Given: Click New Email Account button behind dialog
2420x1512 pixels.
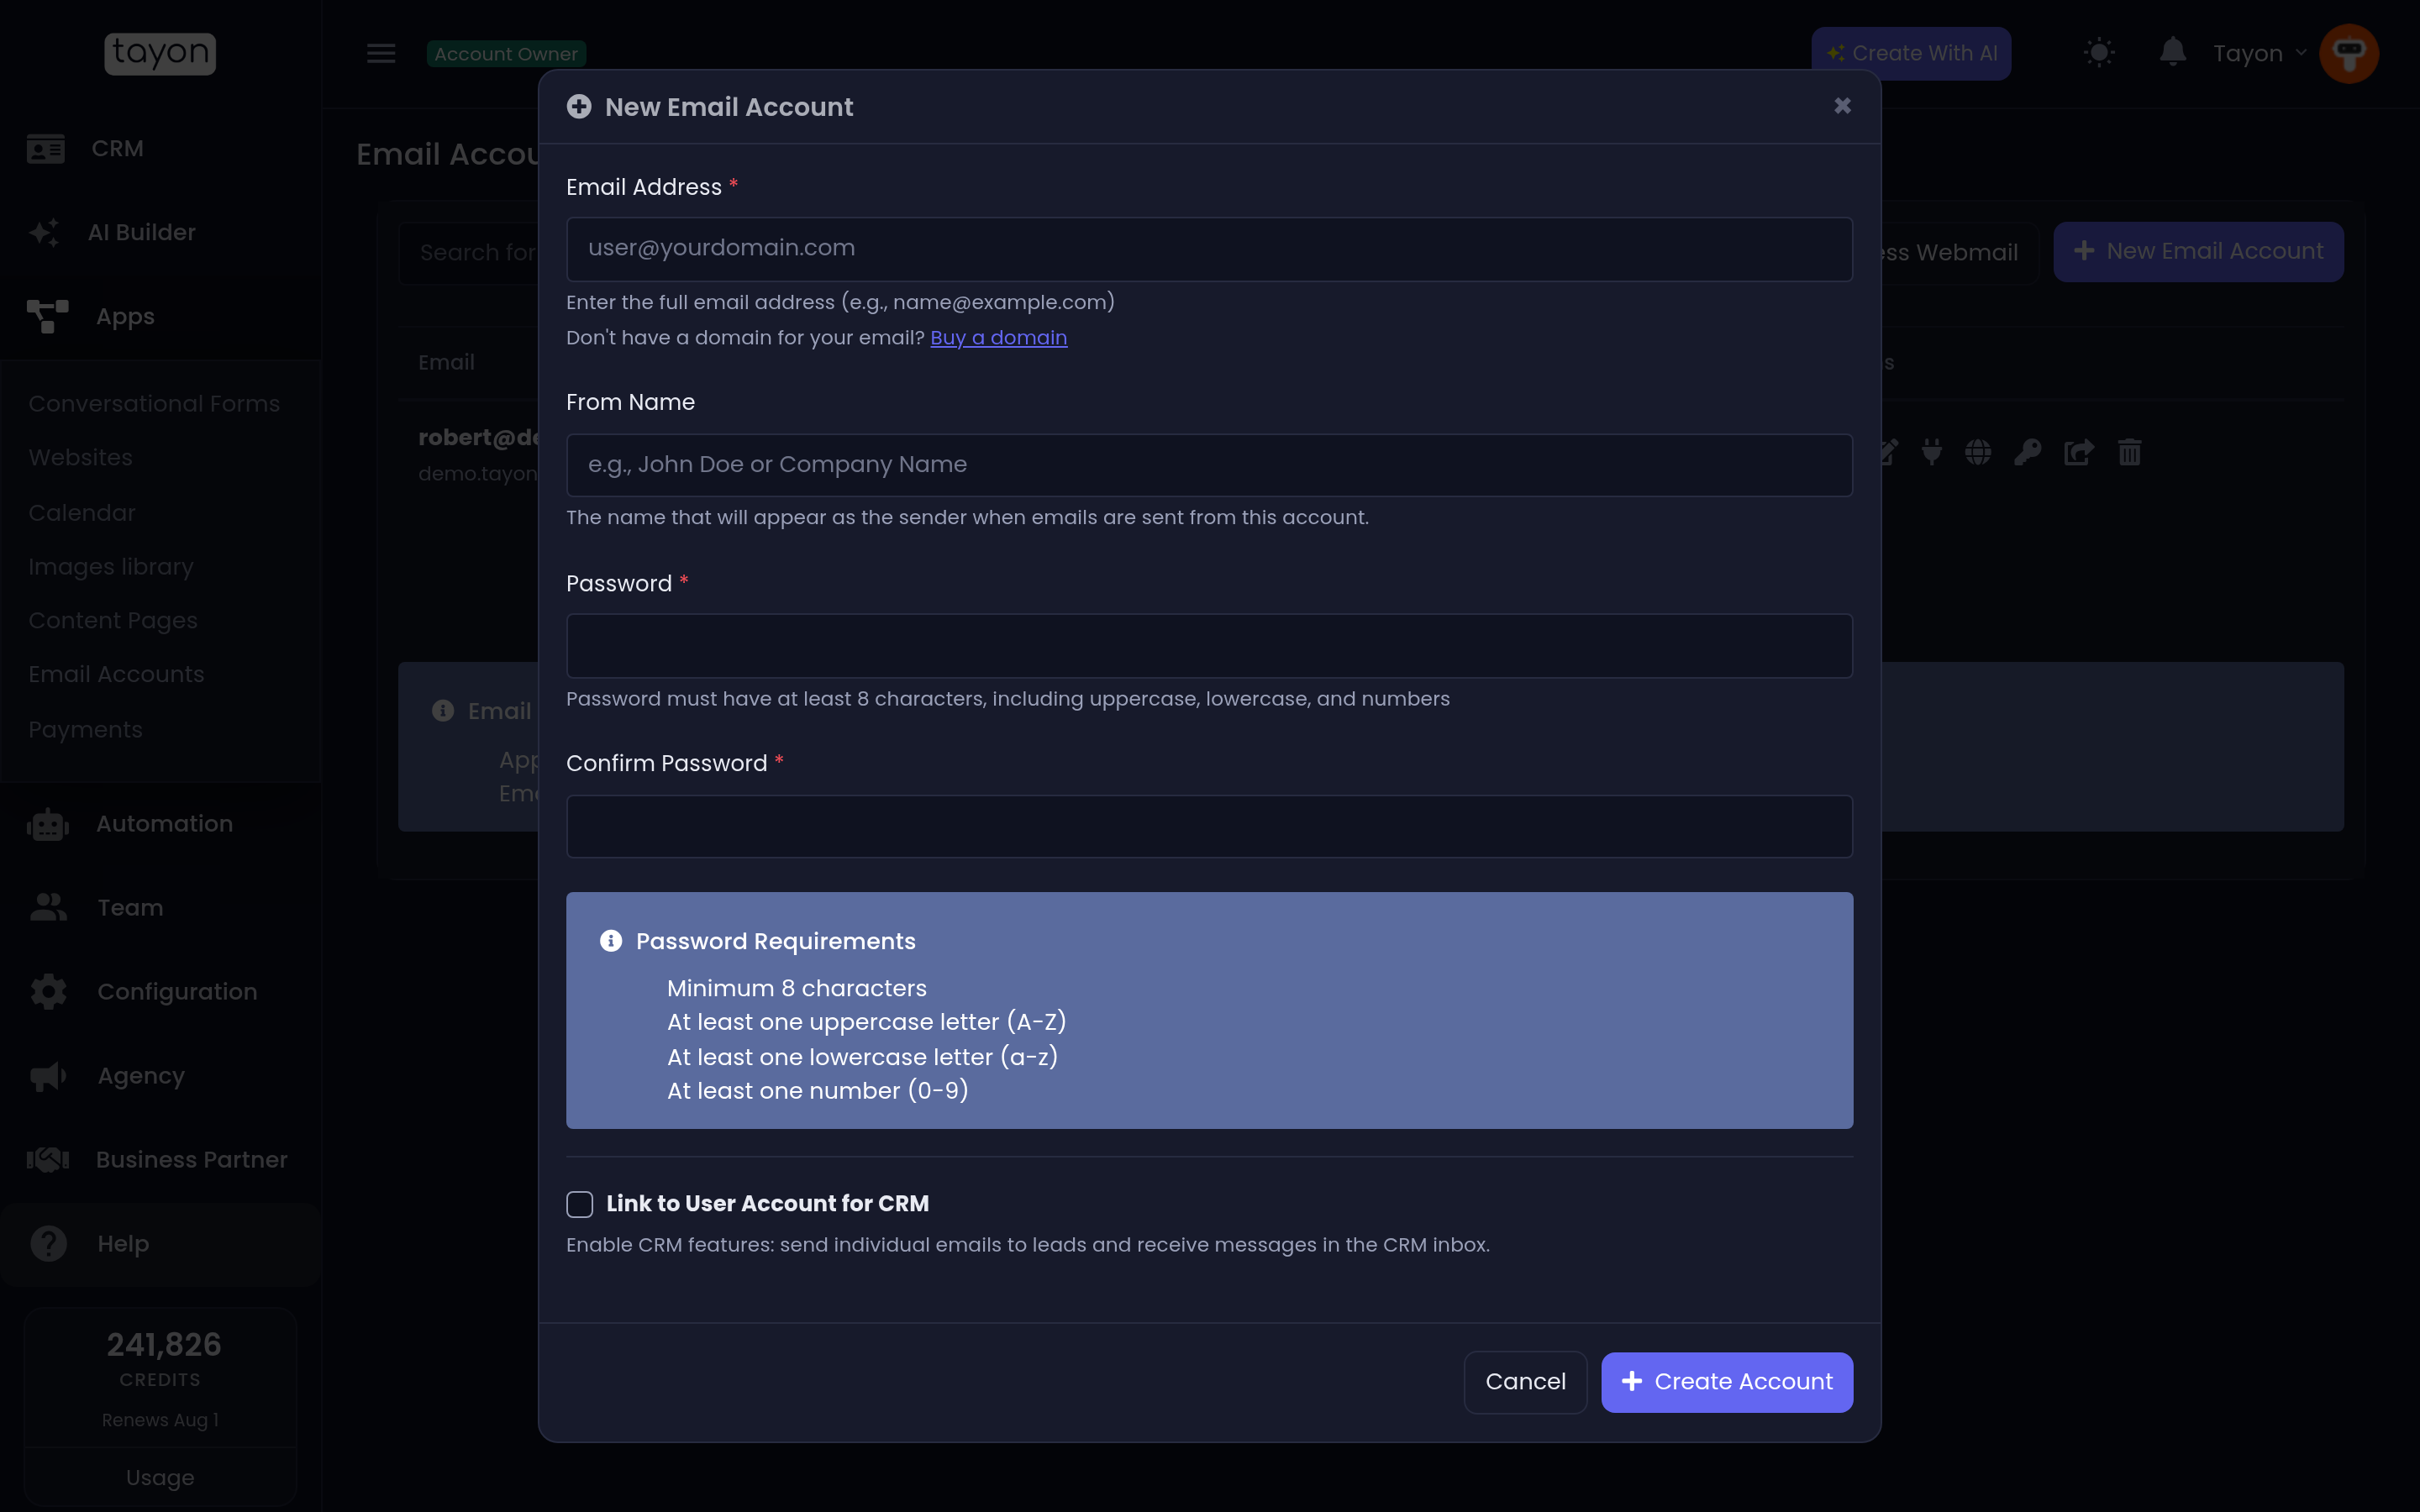Looking at the screenshot, I should [x=2198, y=251].
